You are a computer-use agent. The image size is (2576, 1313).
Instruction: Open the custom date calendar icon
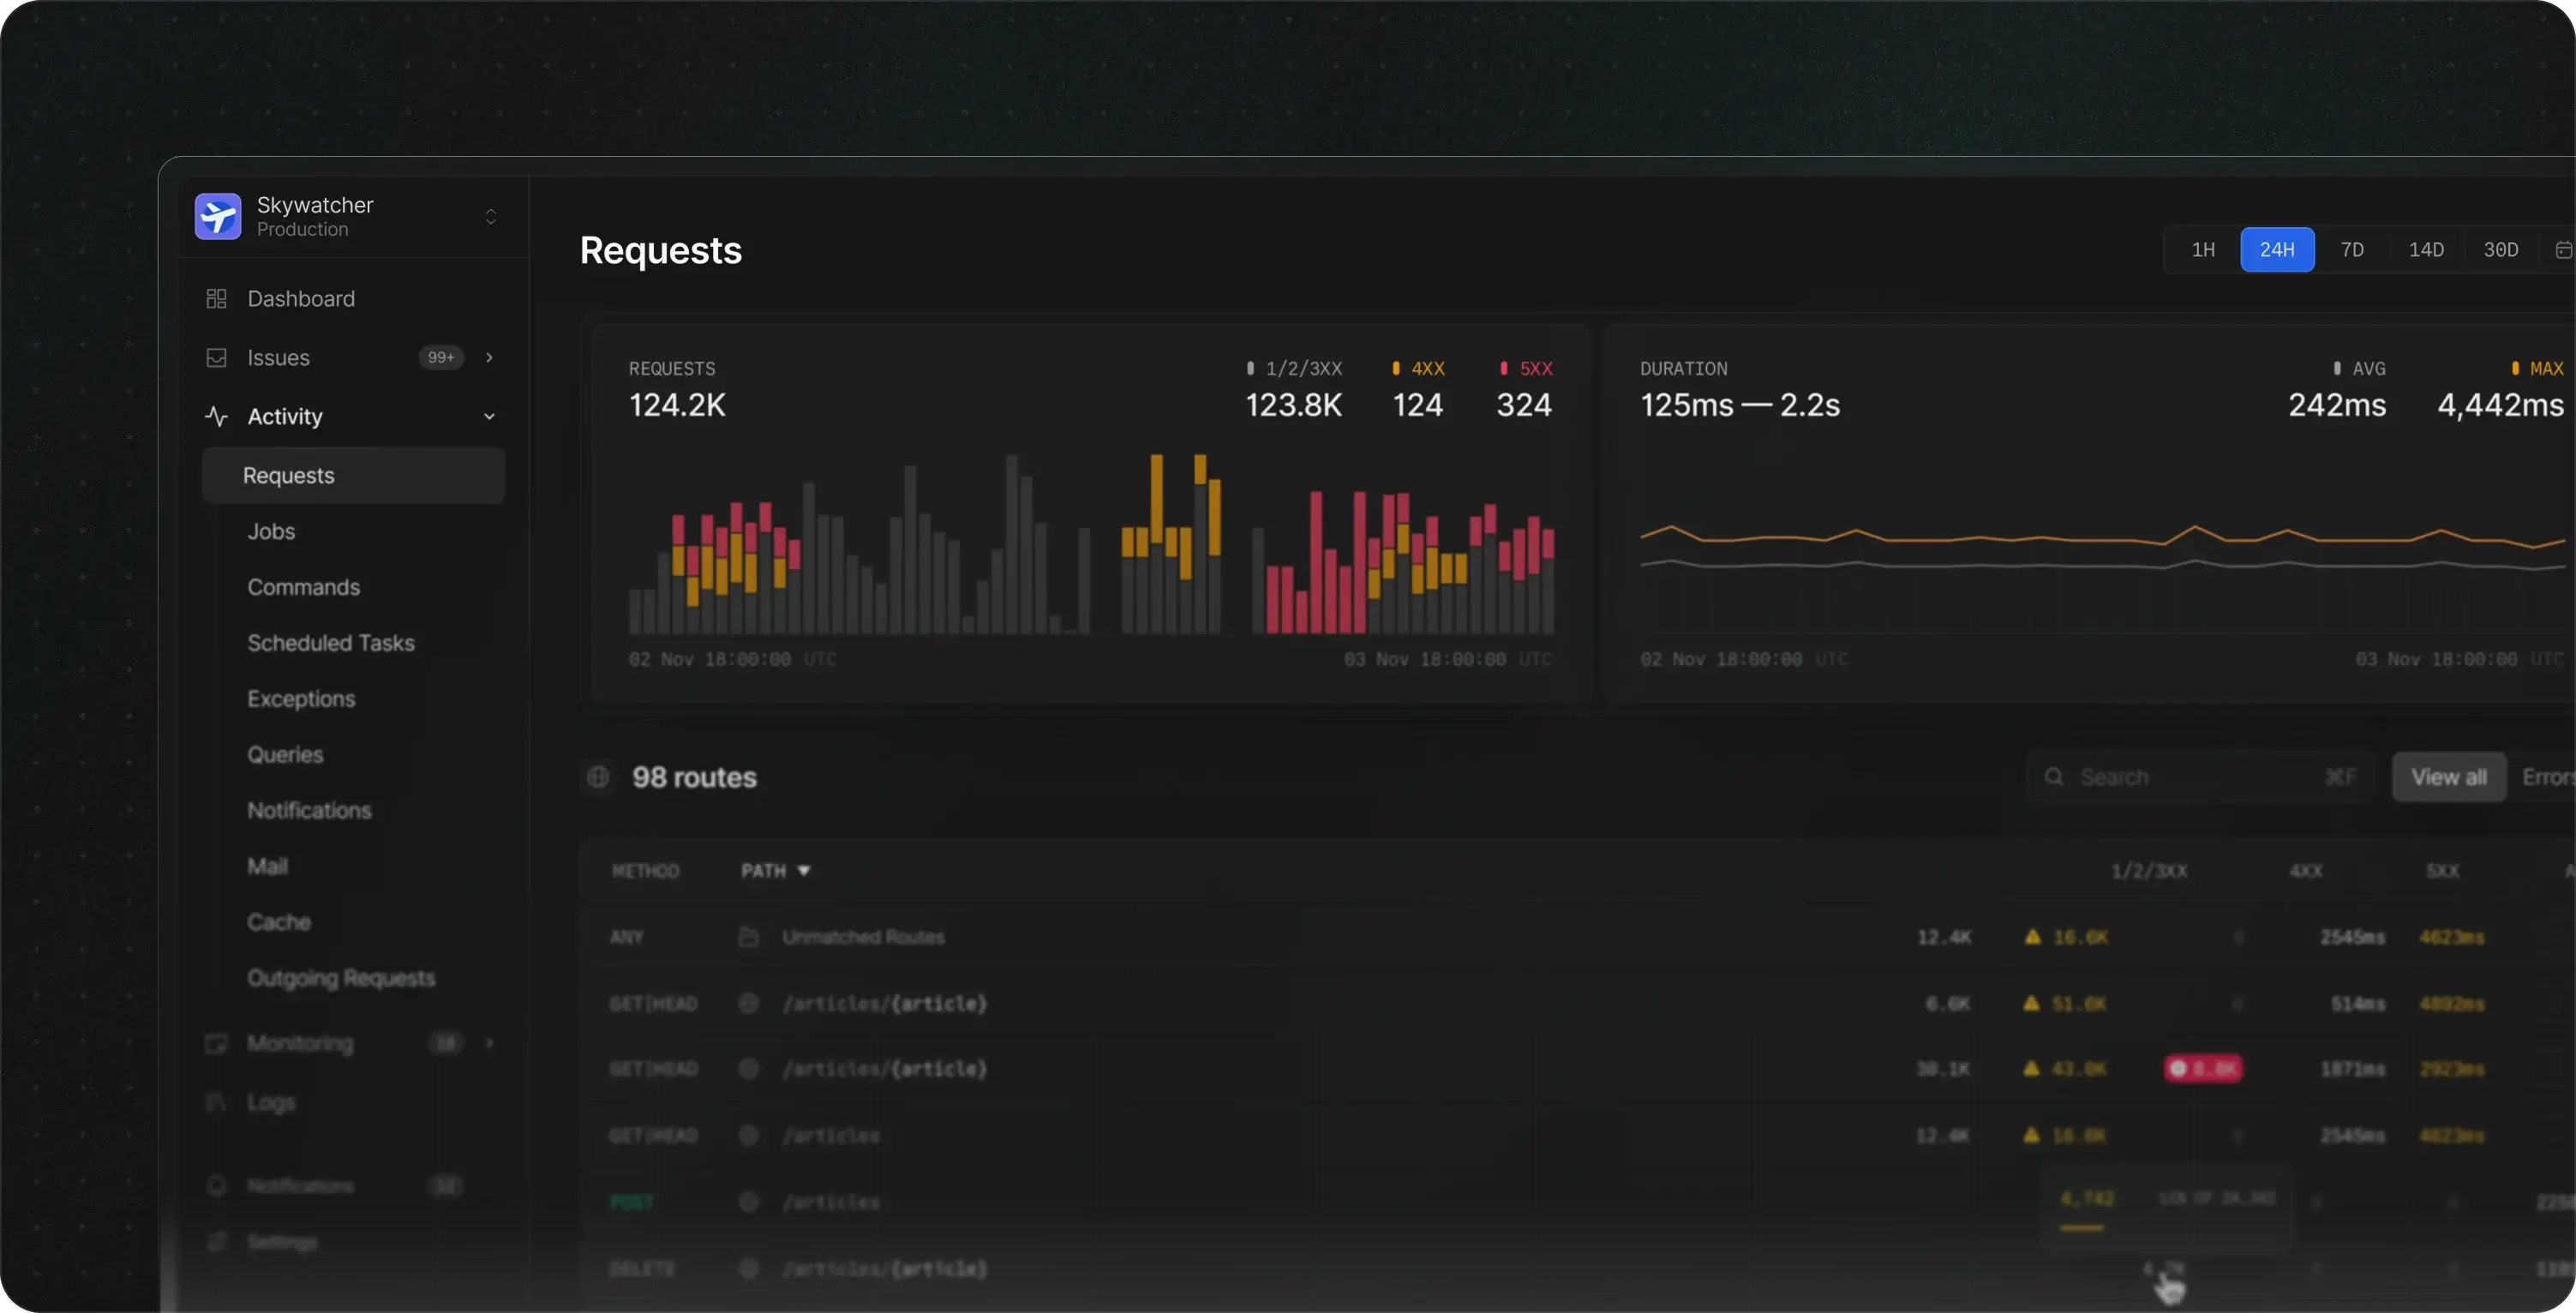[x=2563, y=250]
